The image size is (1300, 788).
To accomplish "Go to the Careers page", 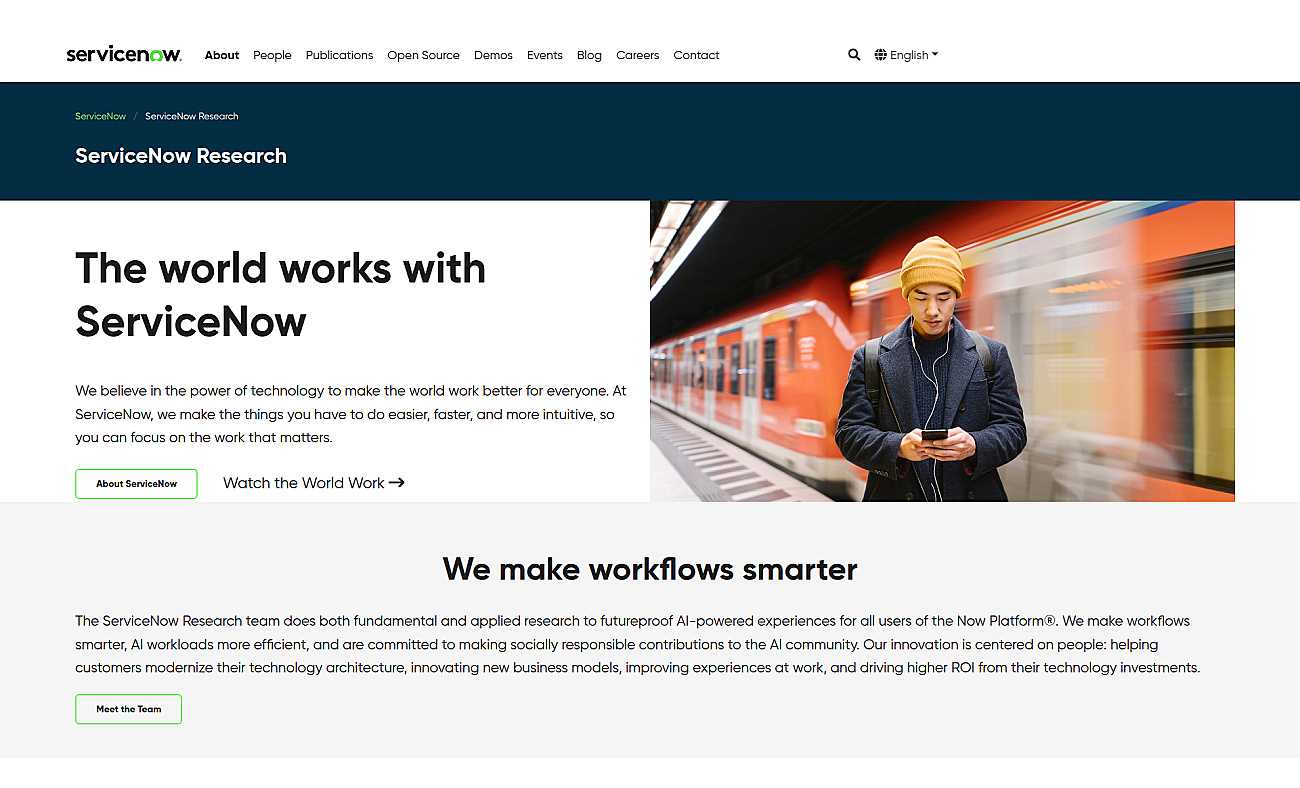I will [637, 55].
